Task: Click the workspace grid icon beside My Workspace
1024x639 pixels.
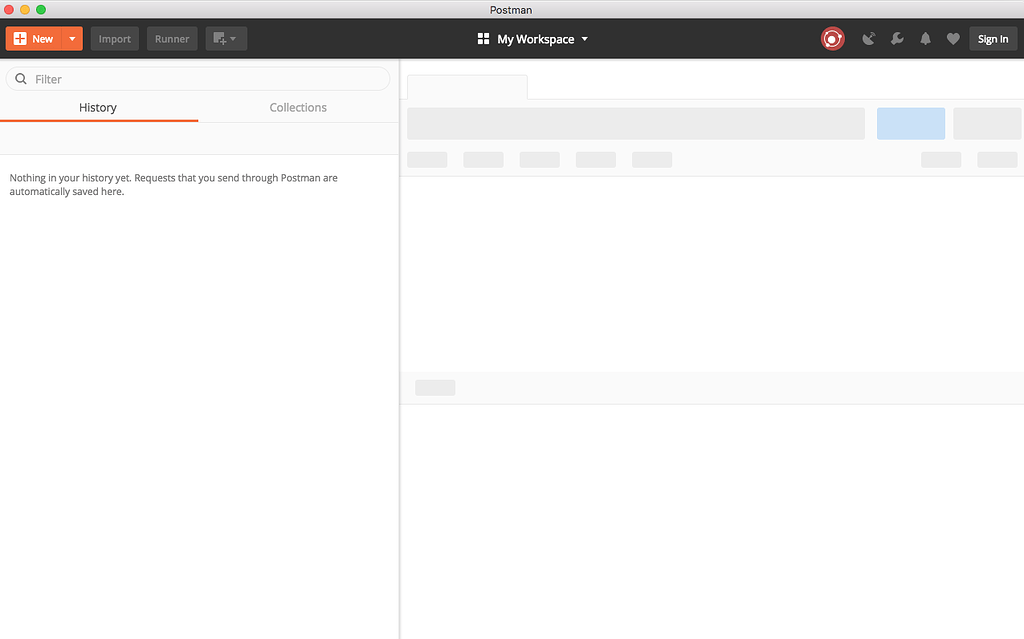Action: (x=483, y=38)
